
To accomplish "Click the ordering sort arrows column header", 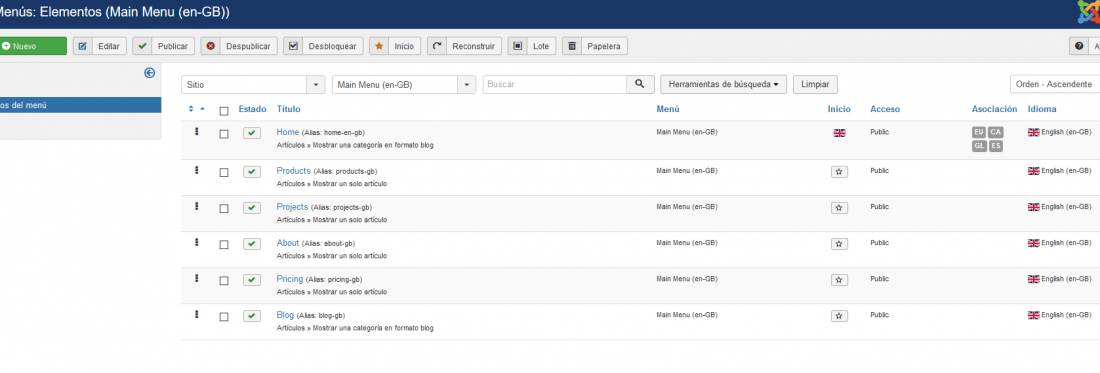I will 196,109.
